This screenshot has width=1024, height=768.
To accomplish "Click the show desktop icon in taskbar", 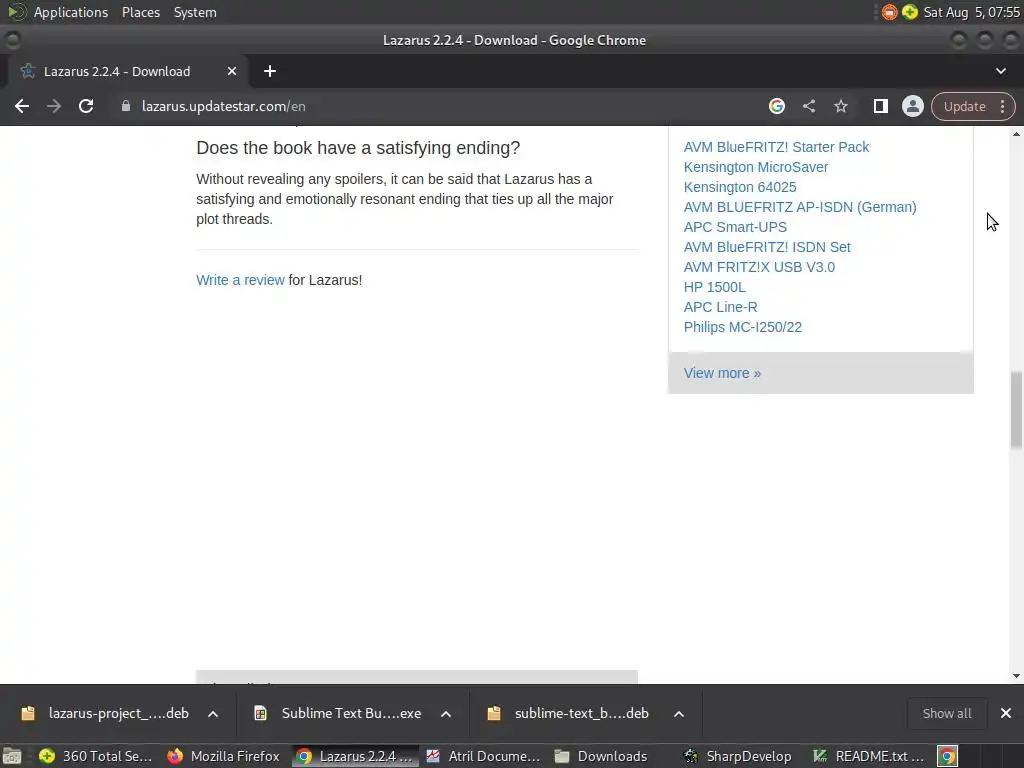I will [12, 757].
